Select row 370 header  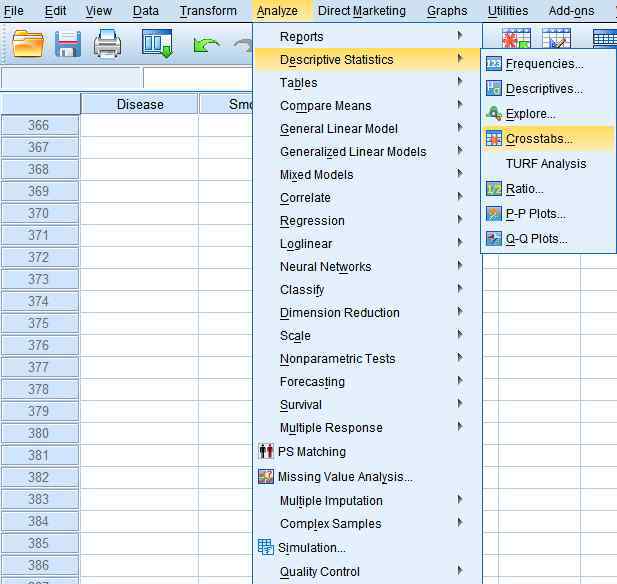coord(39,213)
